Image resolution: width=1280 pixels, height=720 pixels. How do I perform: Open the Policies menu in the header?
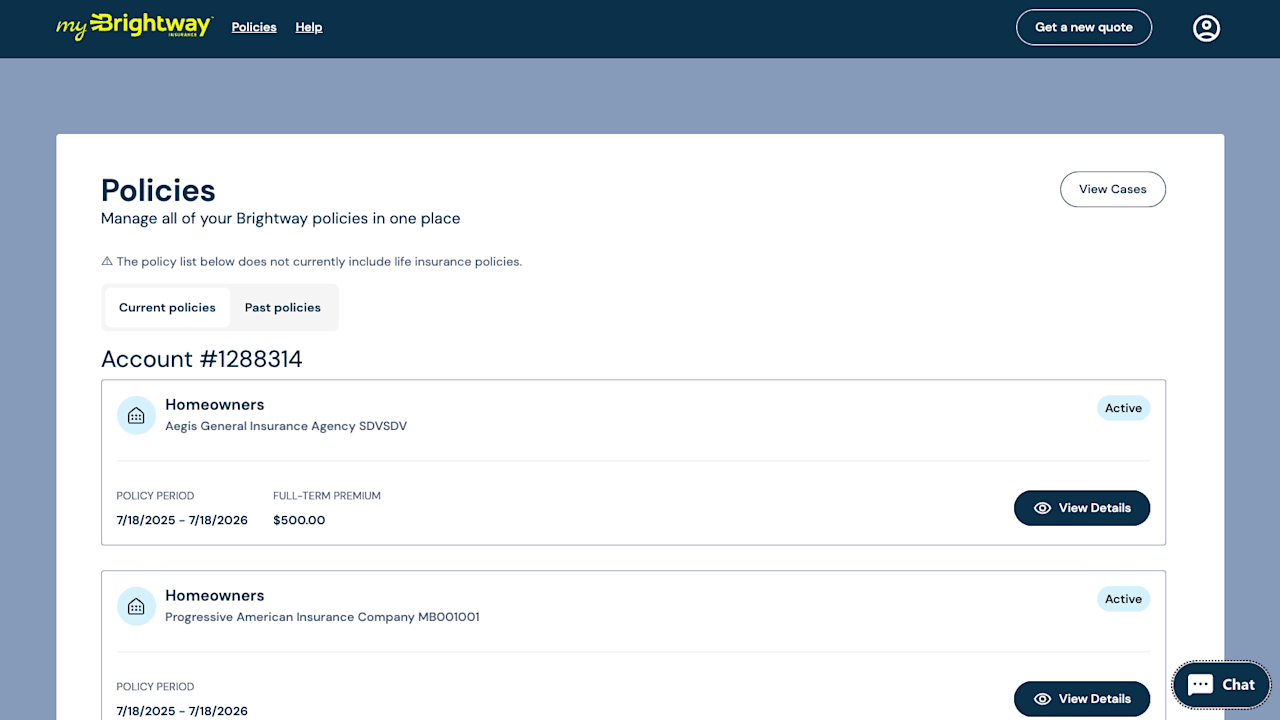point(254,27)
